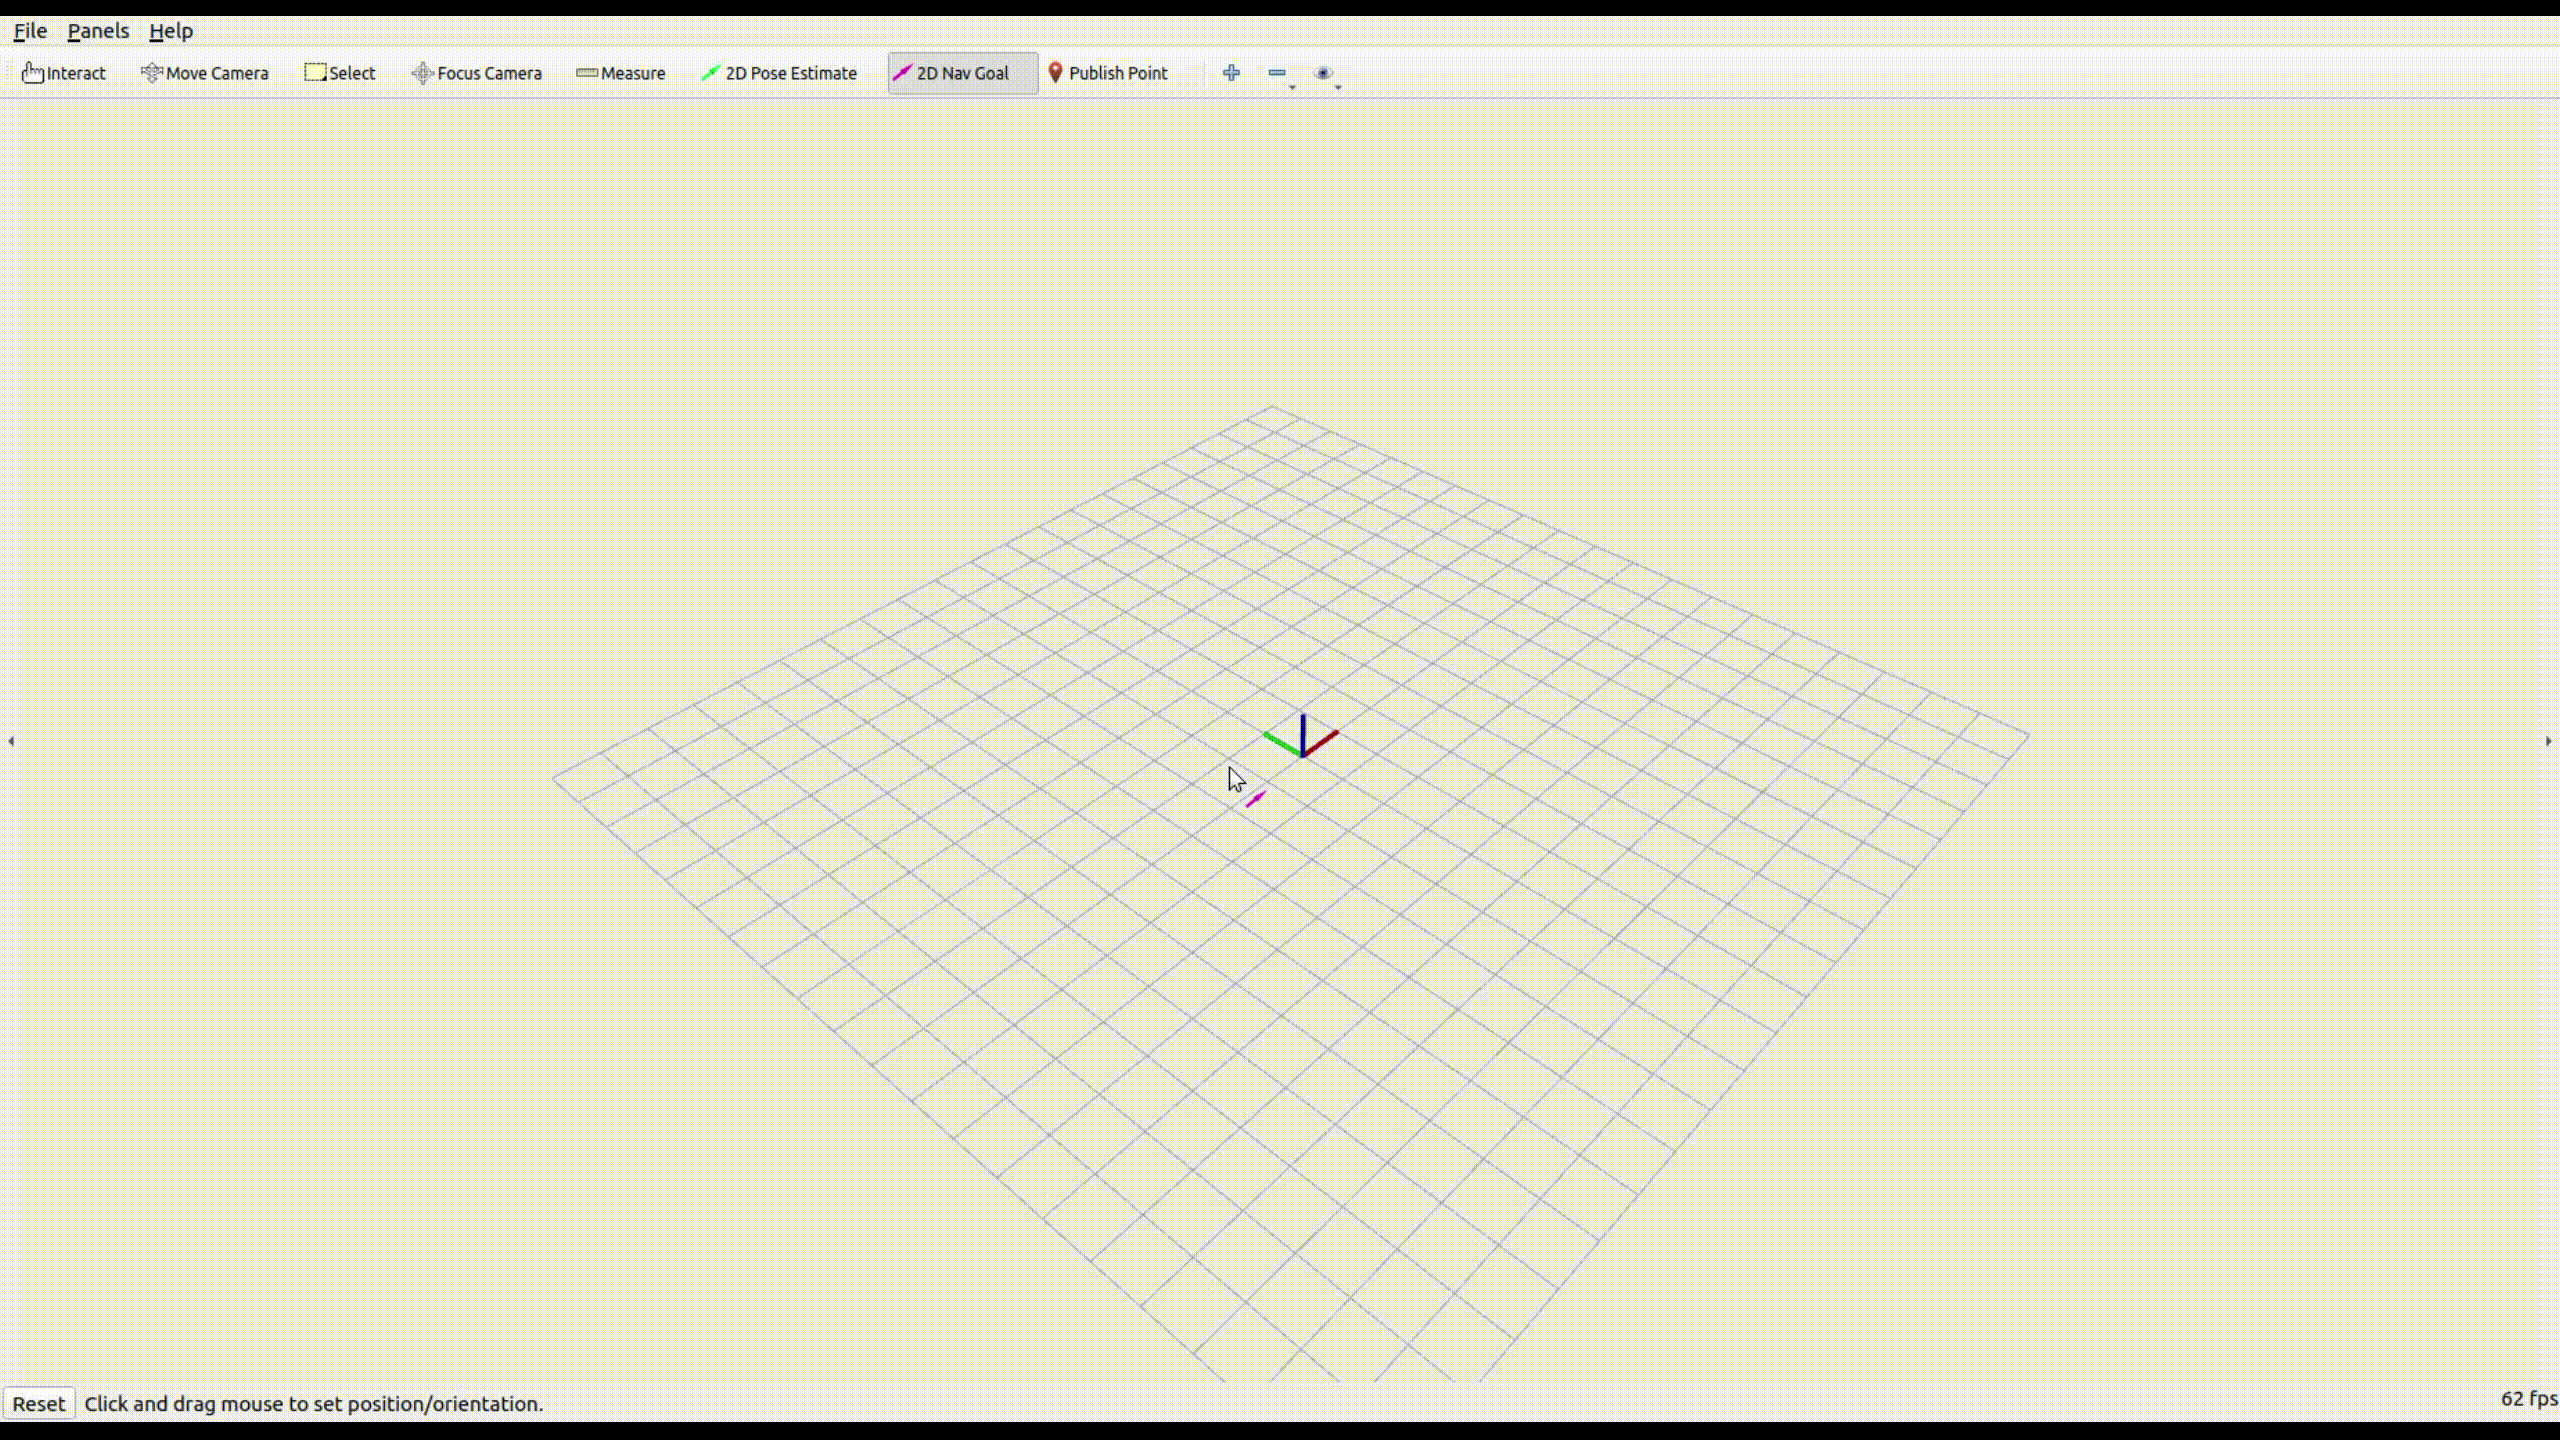Expand the hidden left side panel arrow
Image resolution: width=2560 pixels, height=1440 pixels.
[x=11, y=741]
